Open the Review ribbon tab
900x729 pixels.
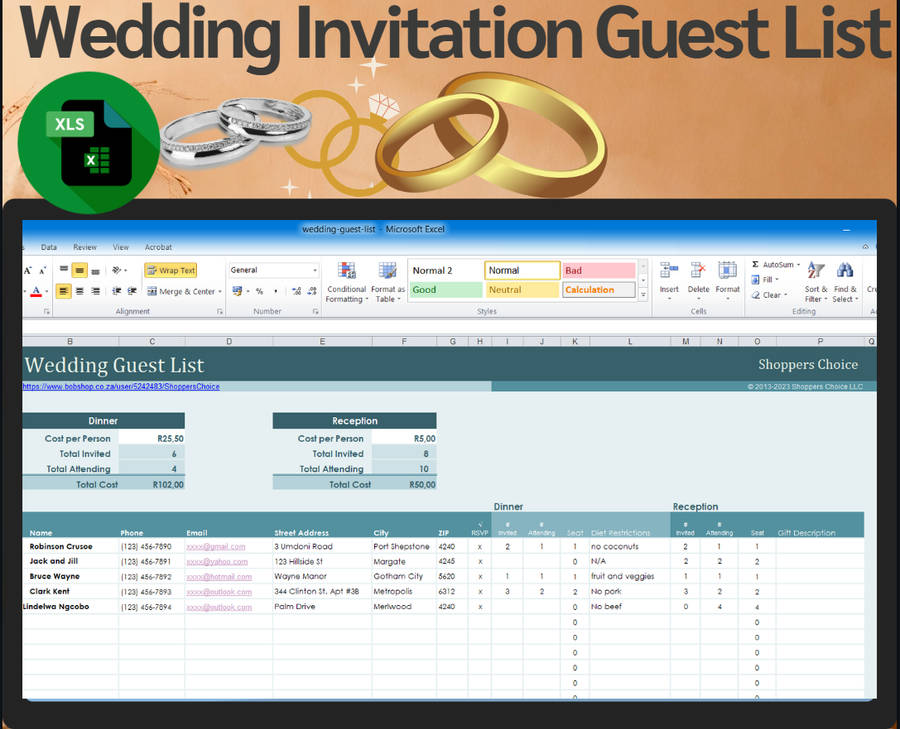click(x=85, y=247)
